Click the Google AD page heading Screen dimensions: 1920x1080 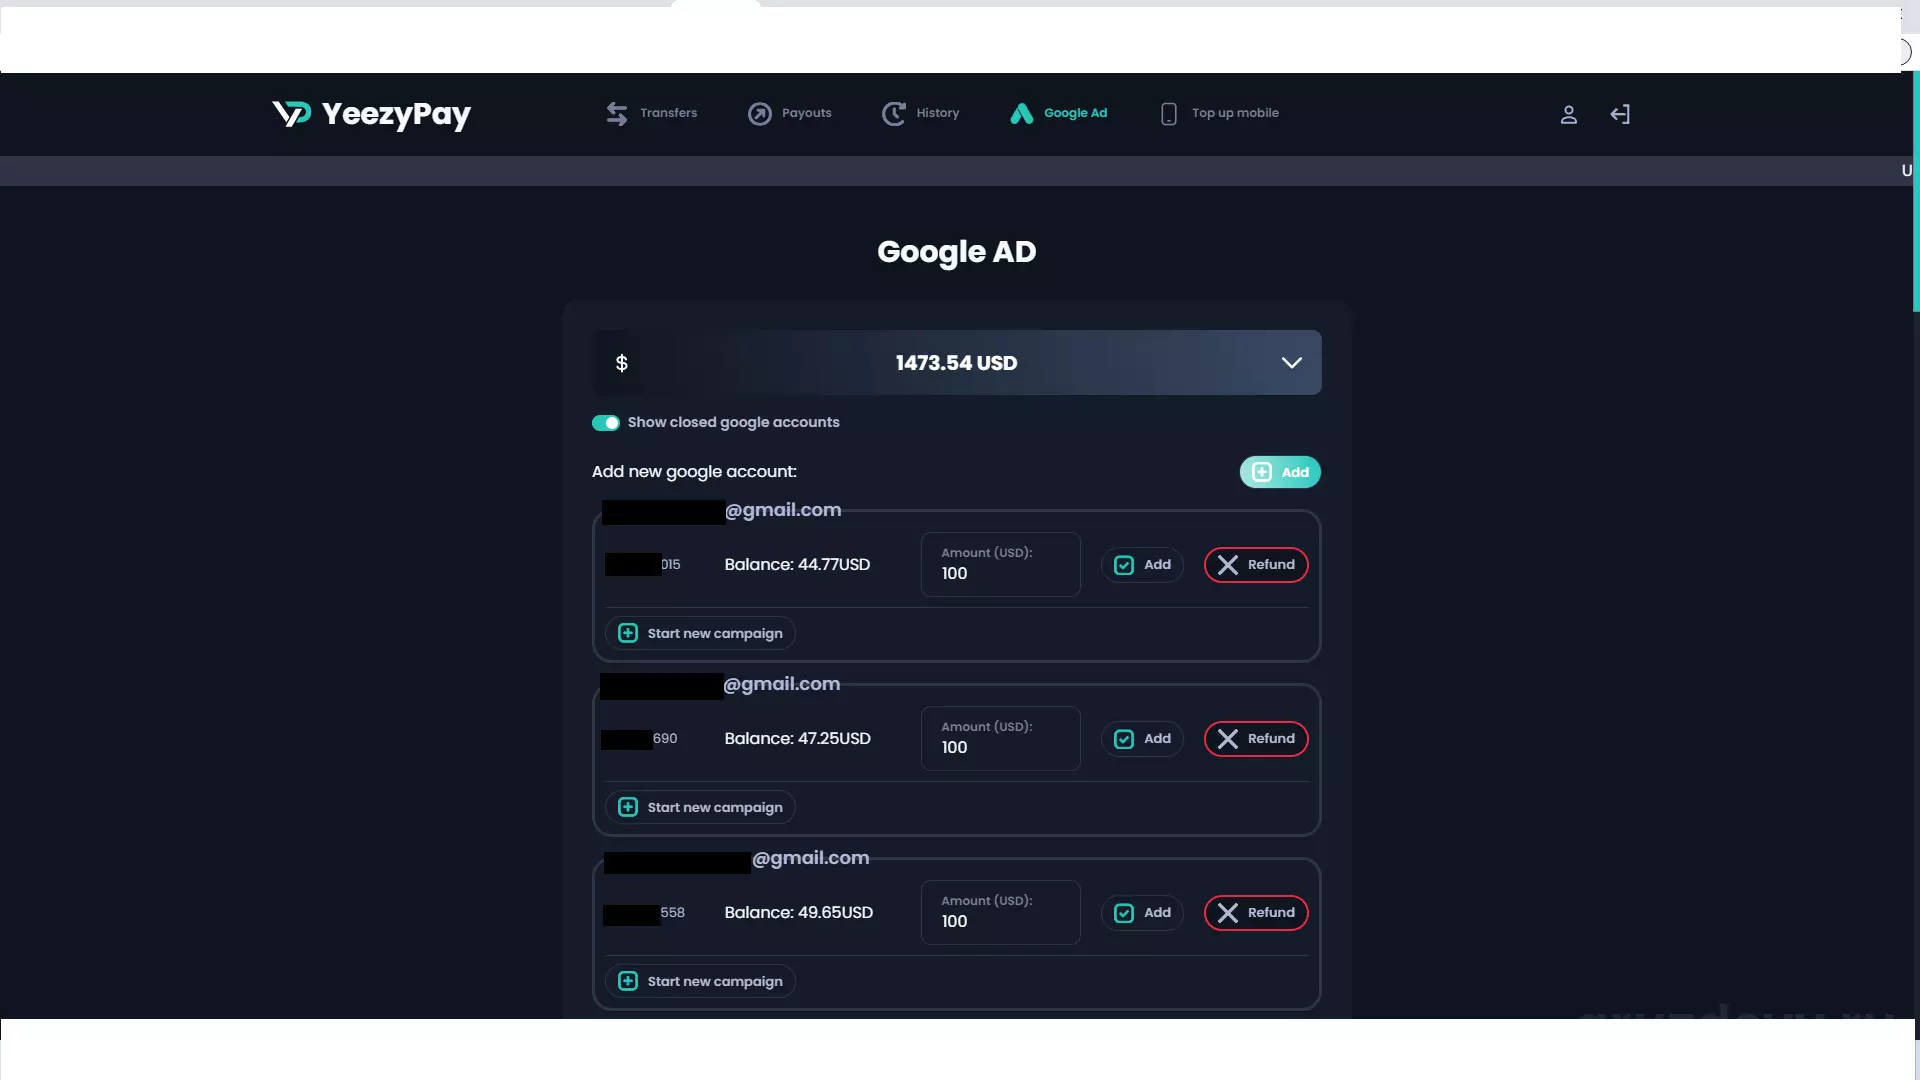click(x=956, y=252)
